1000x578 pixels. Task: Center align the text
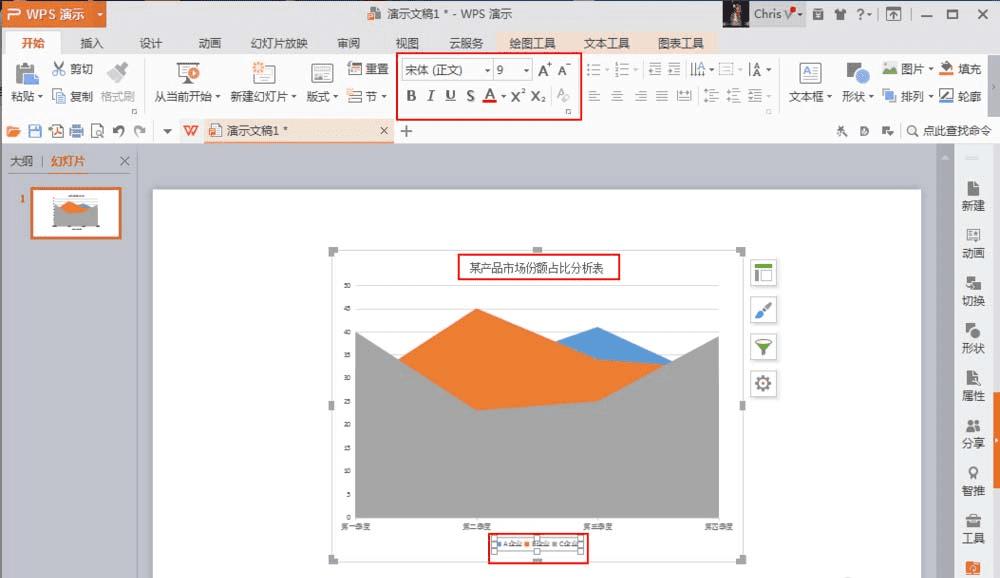pyautogui.click(x=617, y=96)
